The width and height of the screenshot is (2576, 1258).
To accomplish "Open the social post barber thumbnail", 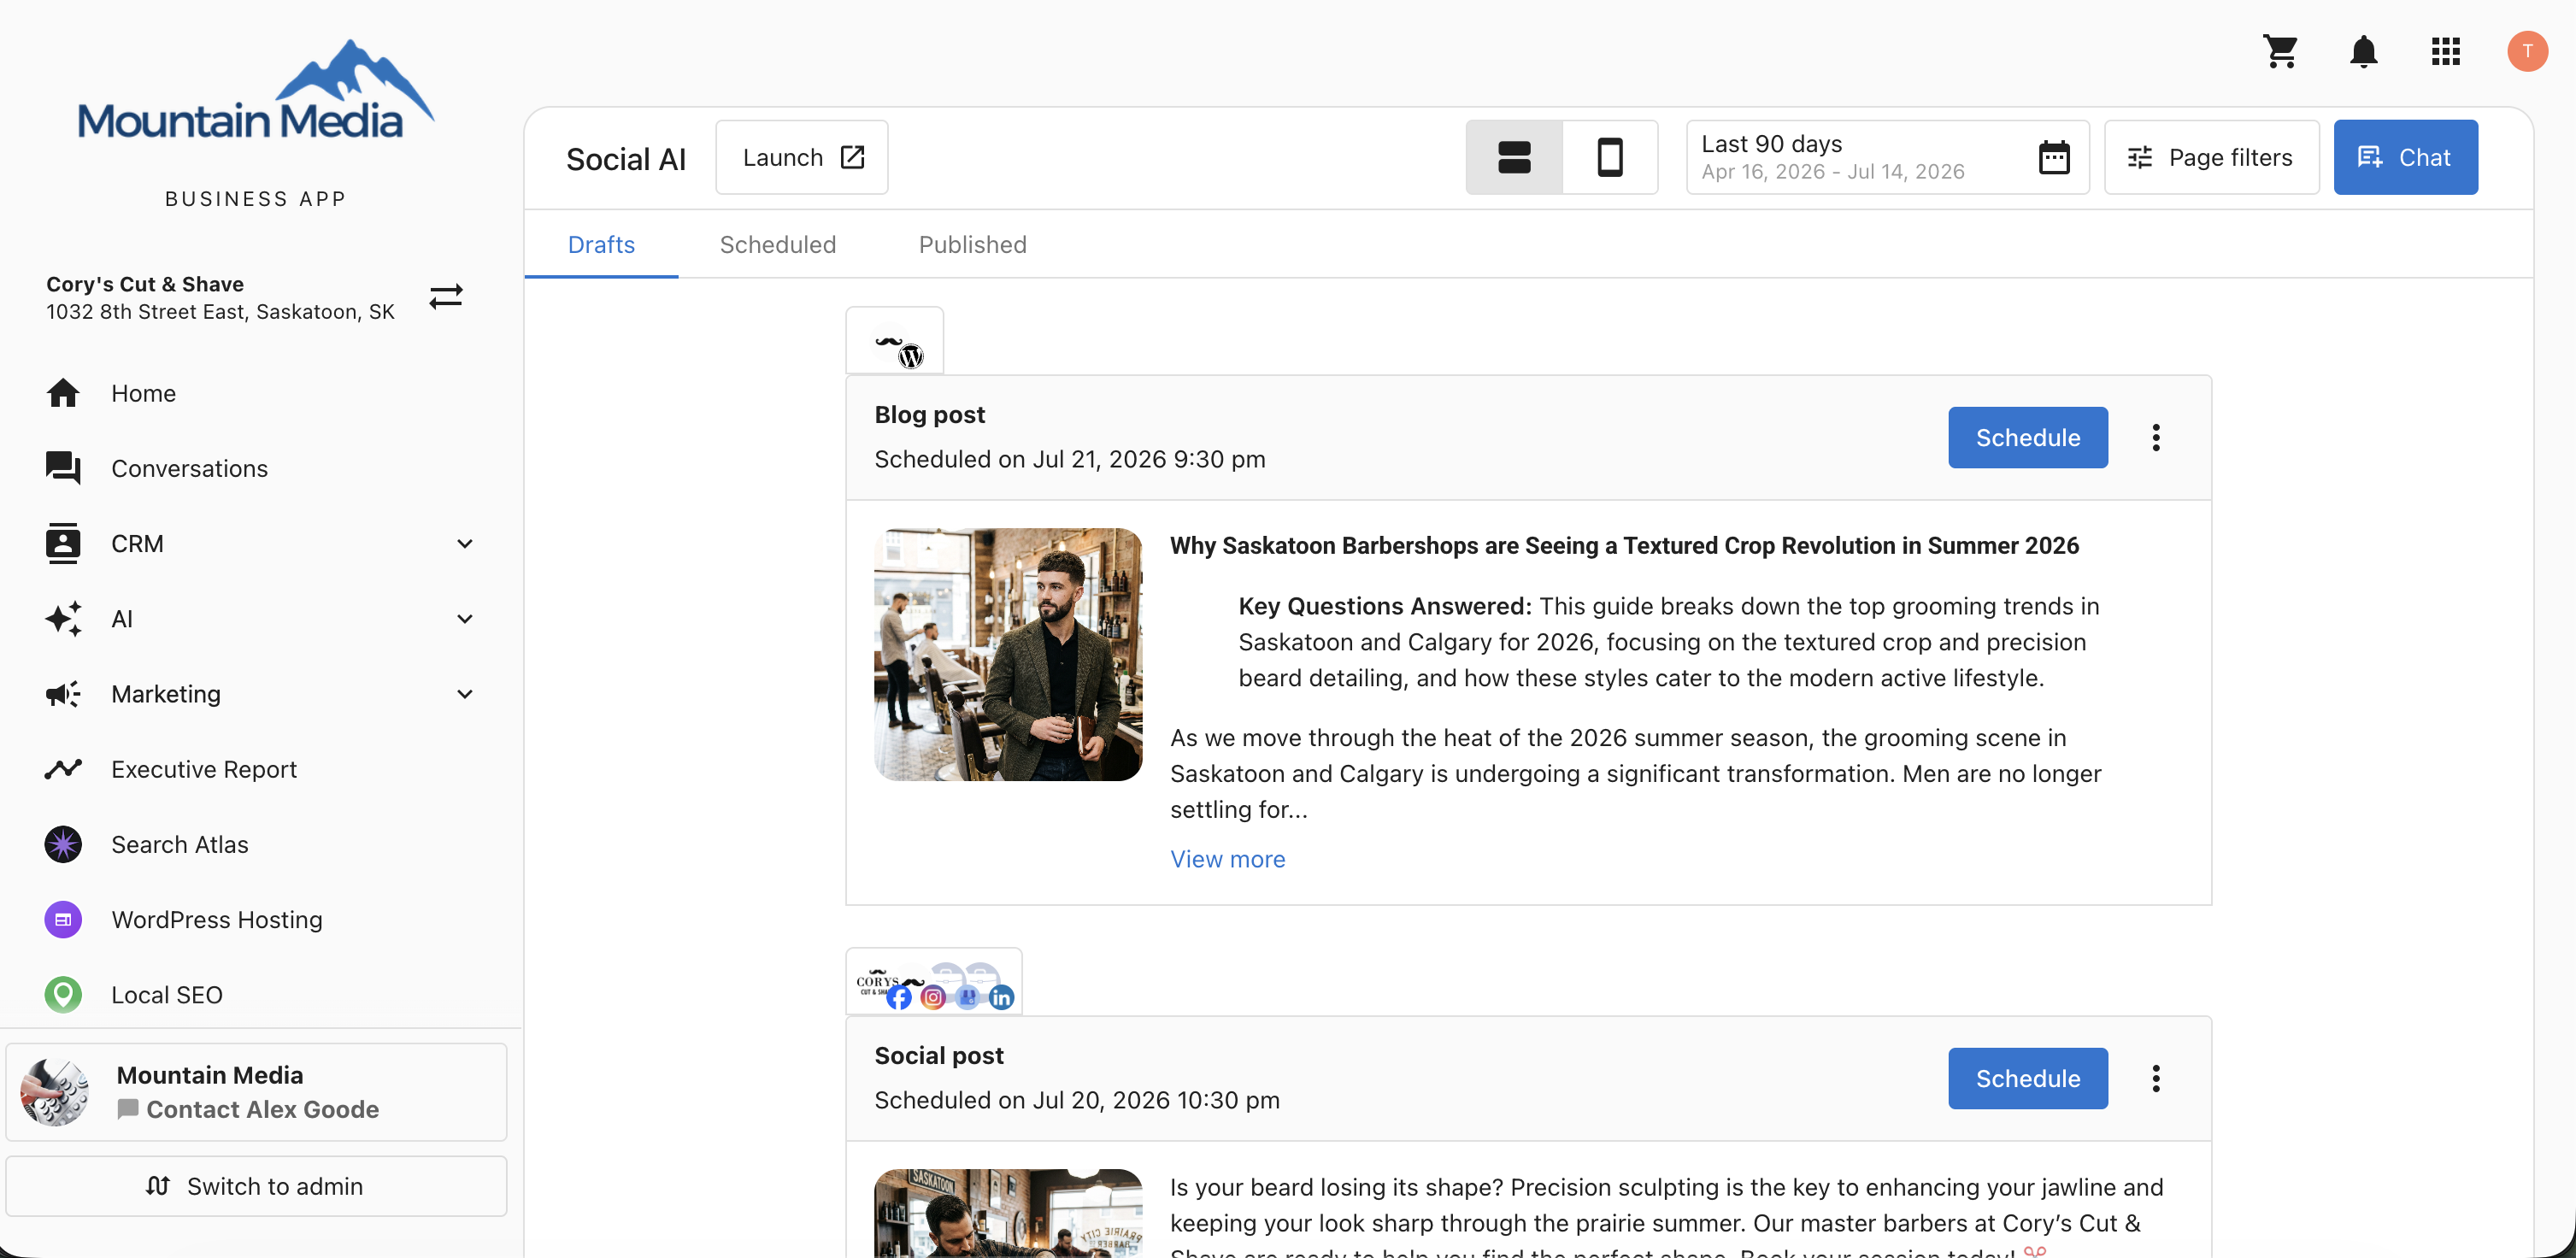I will tap(1008, 1213).
